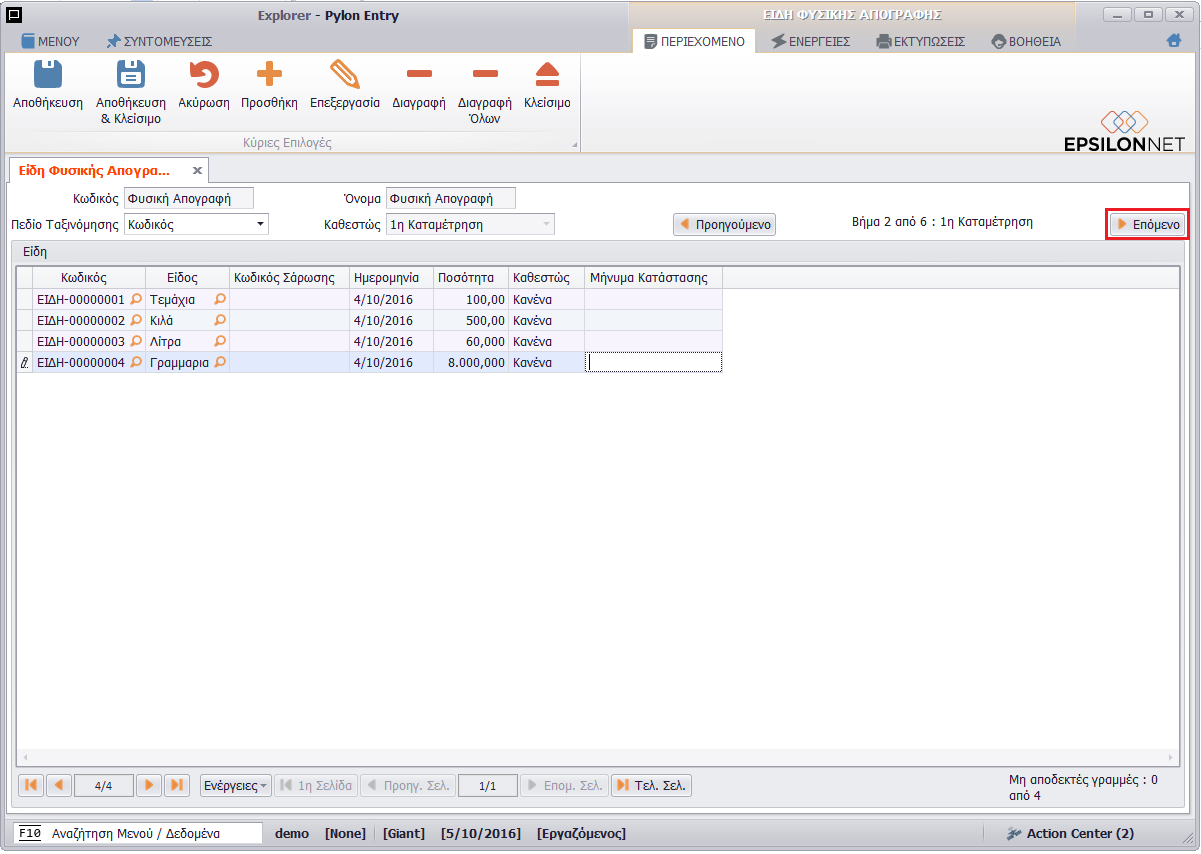Viewport: 1201px width, 854px height.
Task: Click Κωδικός Σάρωσης column header
Action: 290,277
